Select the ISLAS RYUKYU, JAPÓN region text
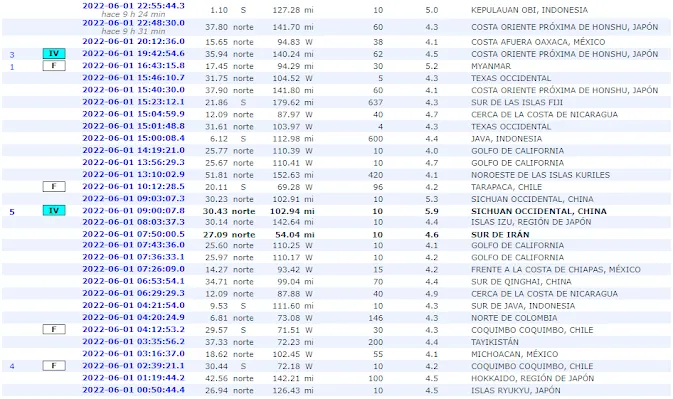This screenshot has height=399, width=673. (x=515, y=390)
